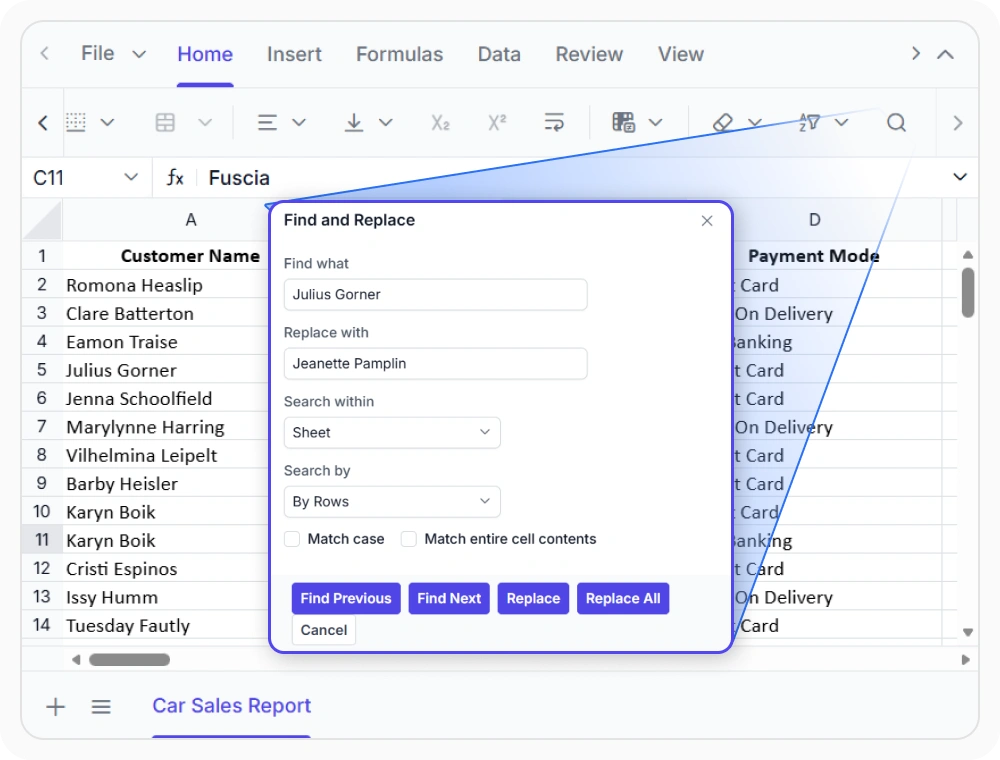This screenshot has width=1000, height=760.
Task: Open clear options dropdown arrow
Action: point(755,122)
